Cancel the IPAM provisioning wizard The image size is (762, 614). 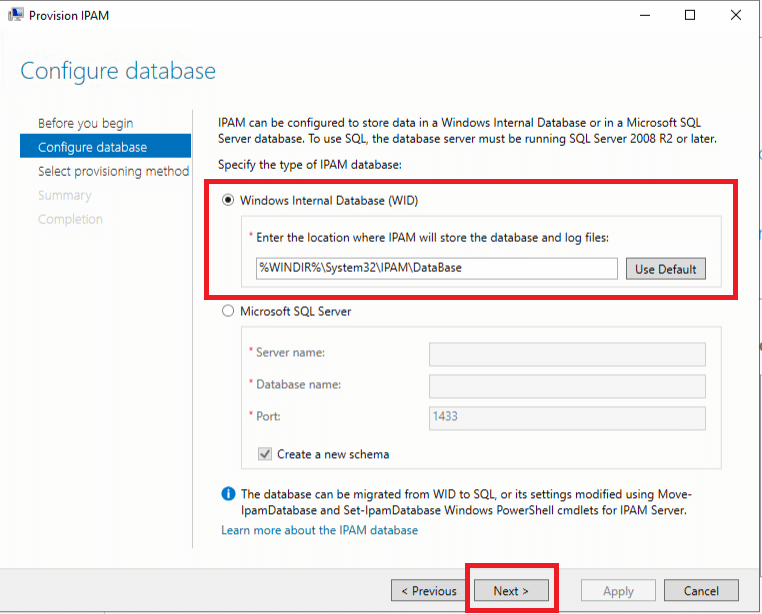click(x=701, y=591)
